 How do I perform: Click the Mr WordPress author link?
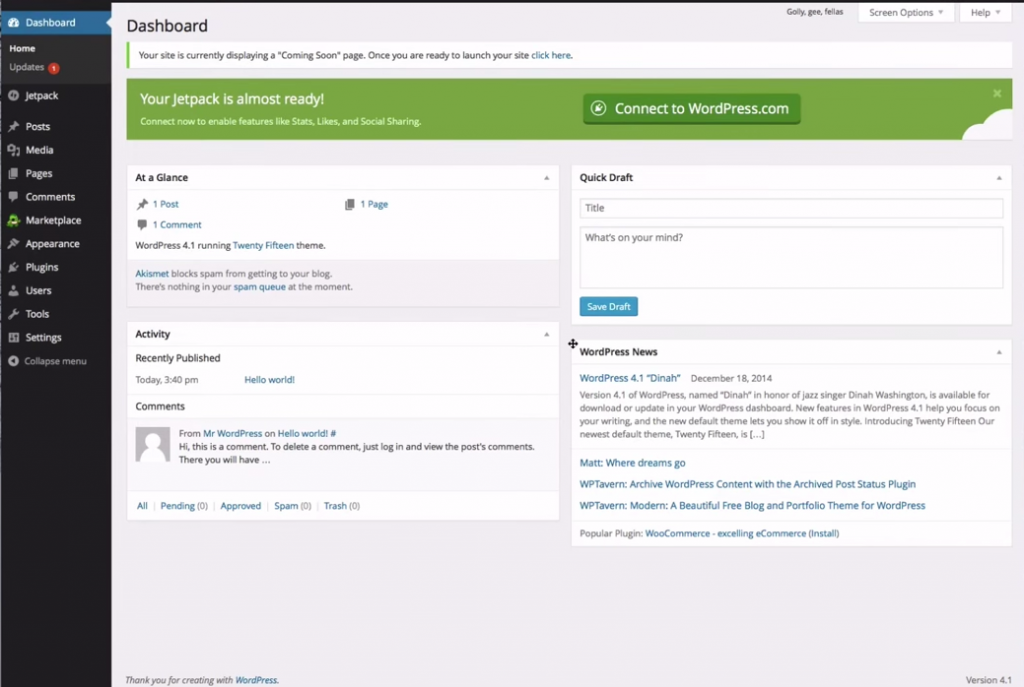click(x=232, y=433)
